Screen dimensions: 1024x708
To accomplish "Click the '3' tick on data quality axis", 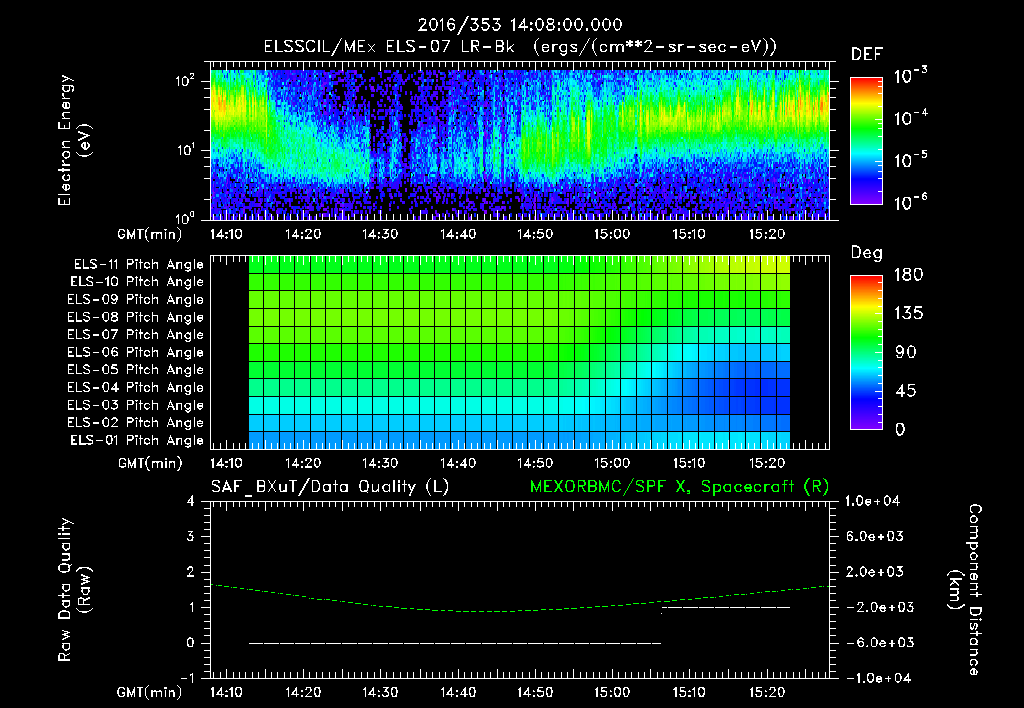I will click(191, 537).
